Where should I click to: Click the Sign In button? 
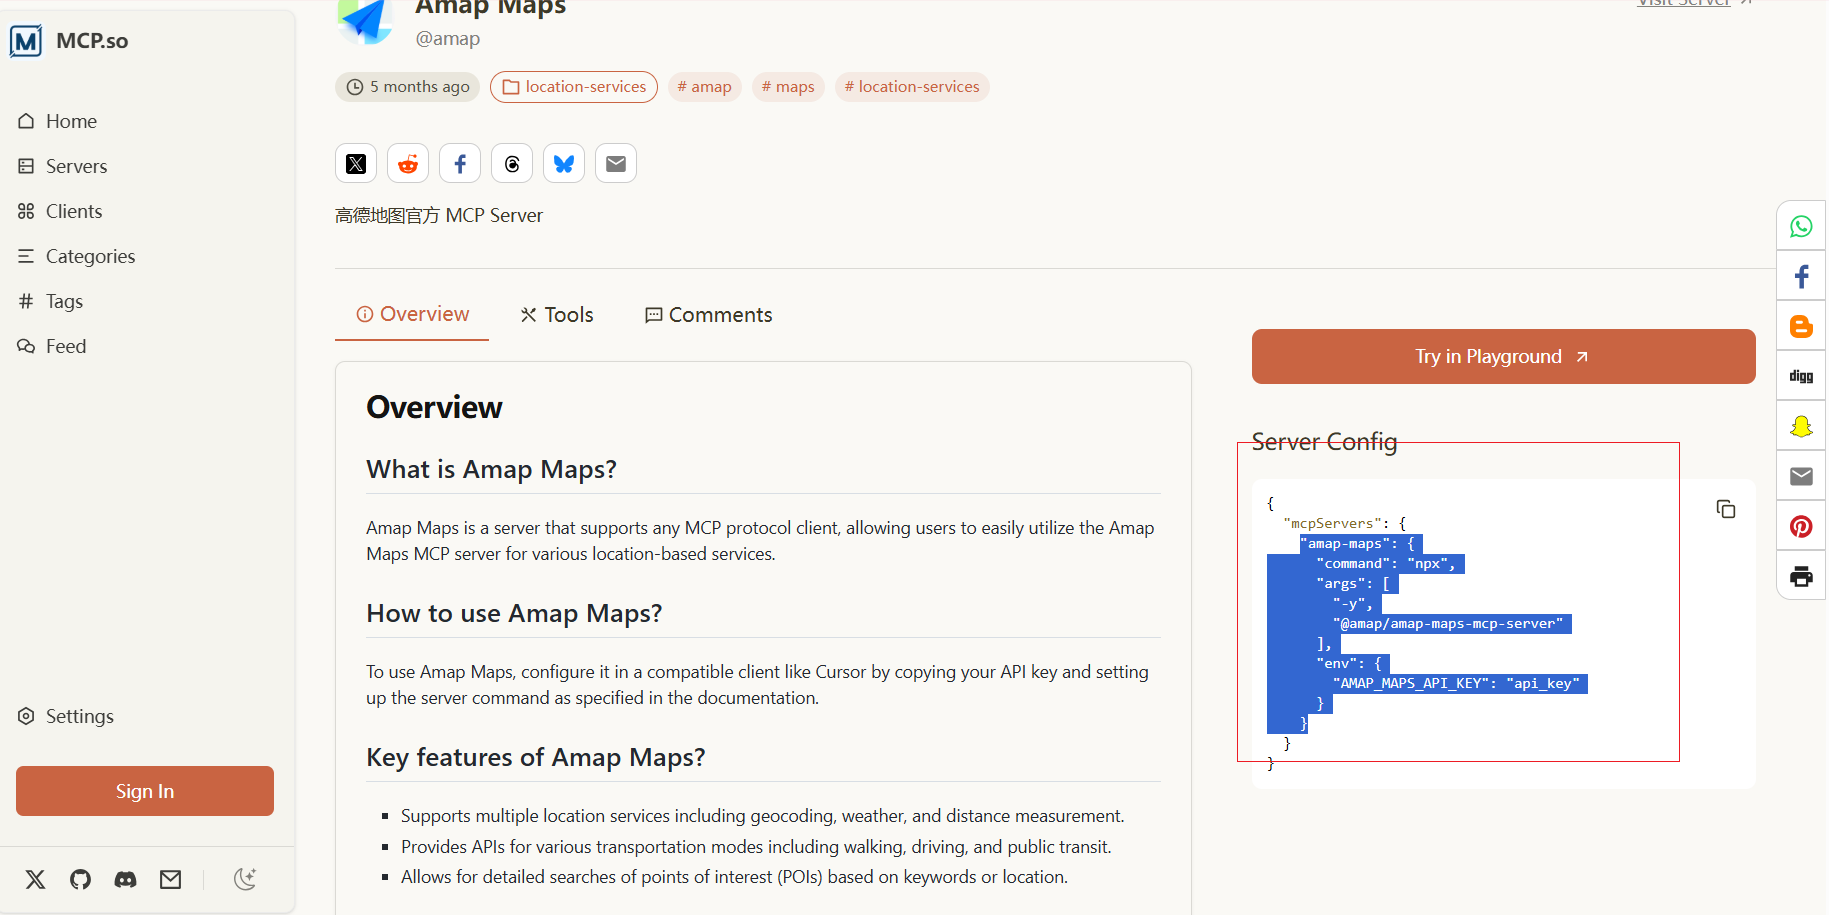145,791
